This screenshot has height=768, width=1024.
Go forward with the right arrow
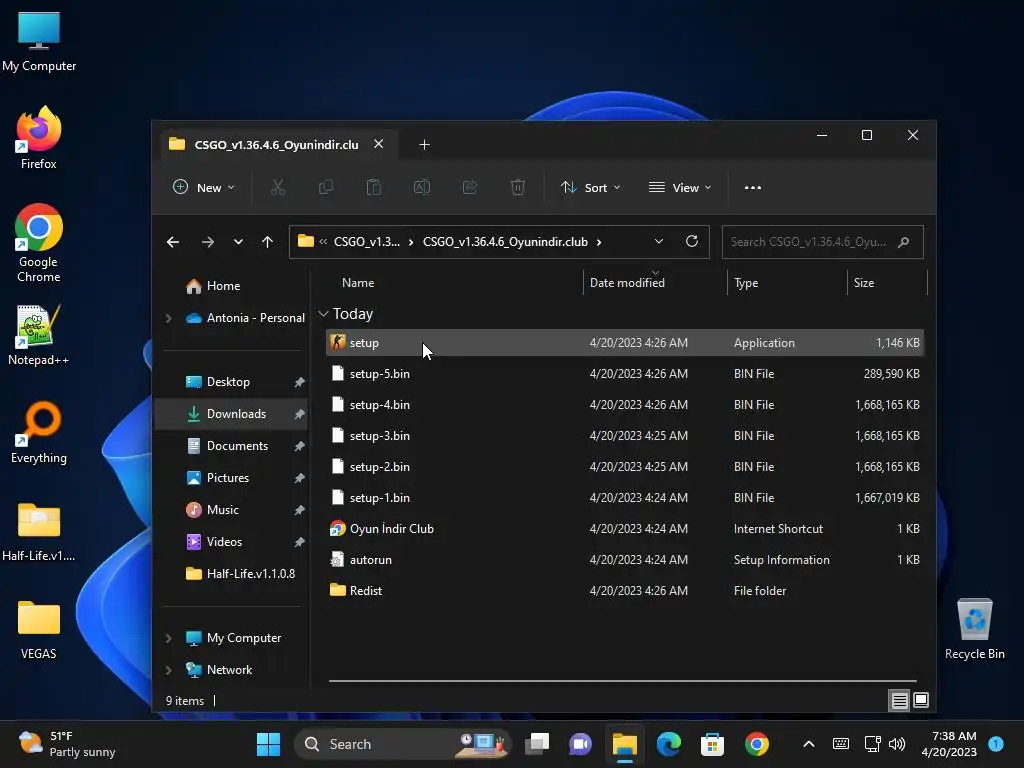pos(208,242)
